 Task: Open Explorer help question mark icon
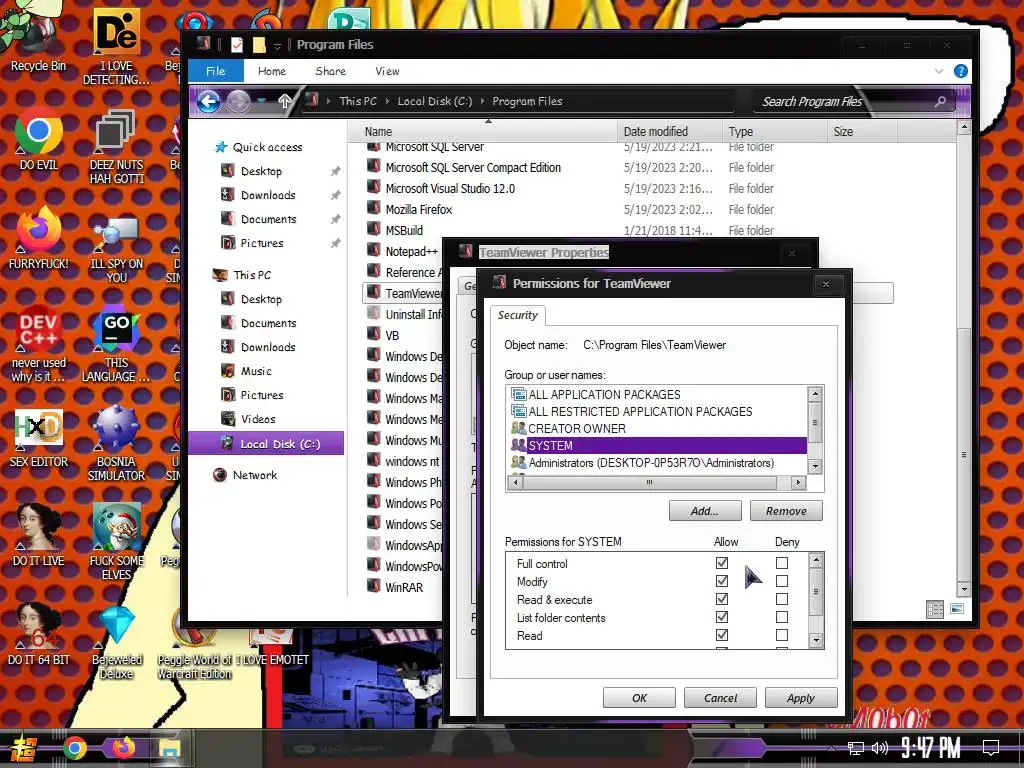tap(960, 71)
